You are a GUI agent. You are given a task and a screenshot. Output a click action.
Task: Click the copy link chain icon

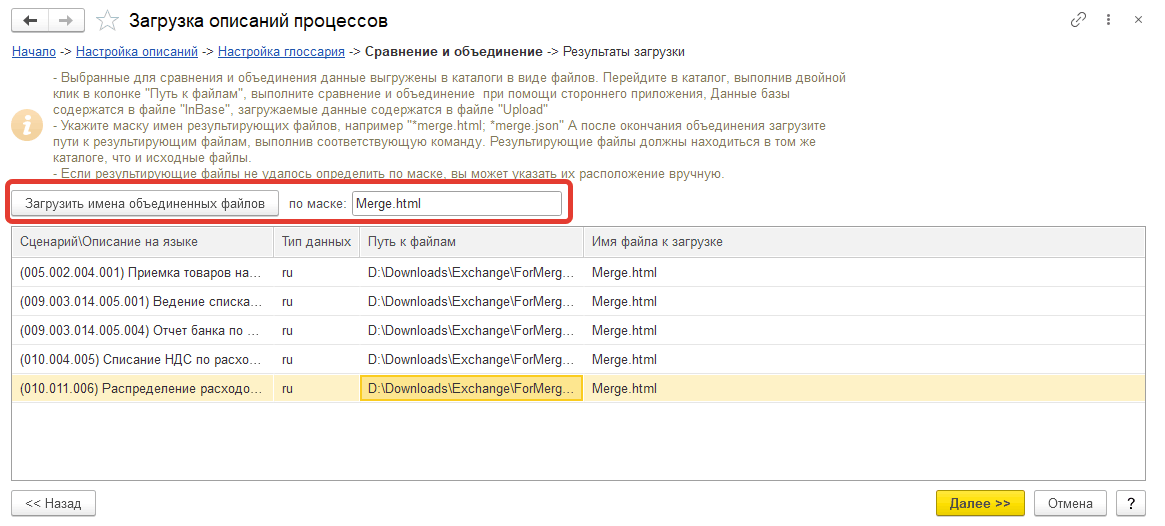click(x=1078, y=20)
